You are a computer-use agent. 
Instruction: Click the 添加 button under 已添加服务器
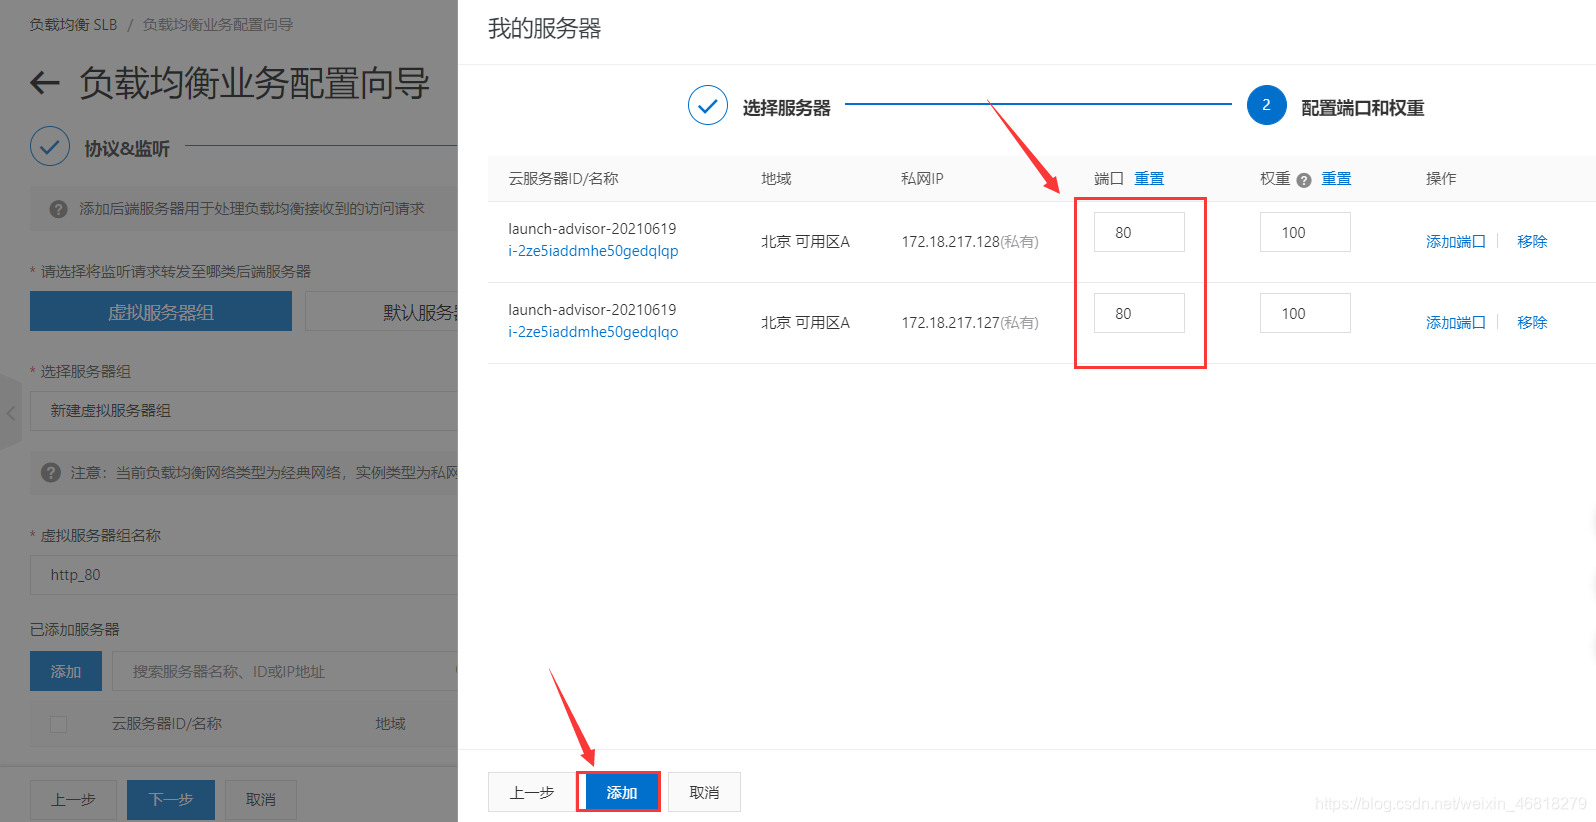pos(66,671)
